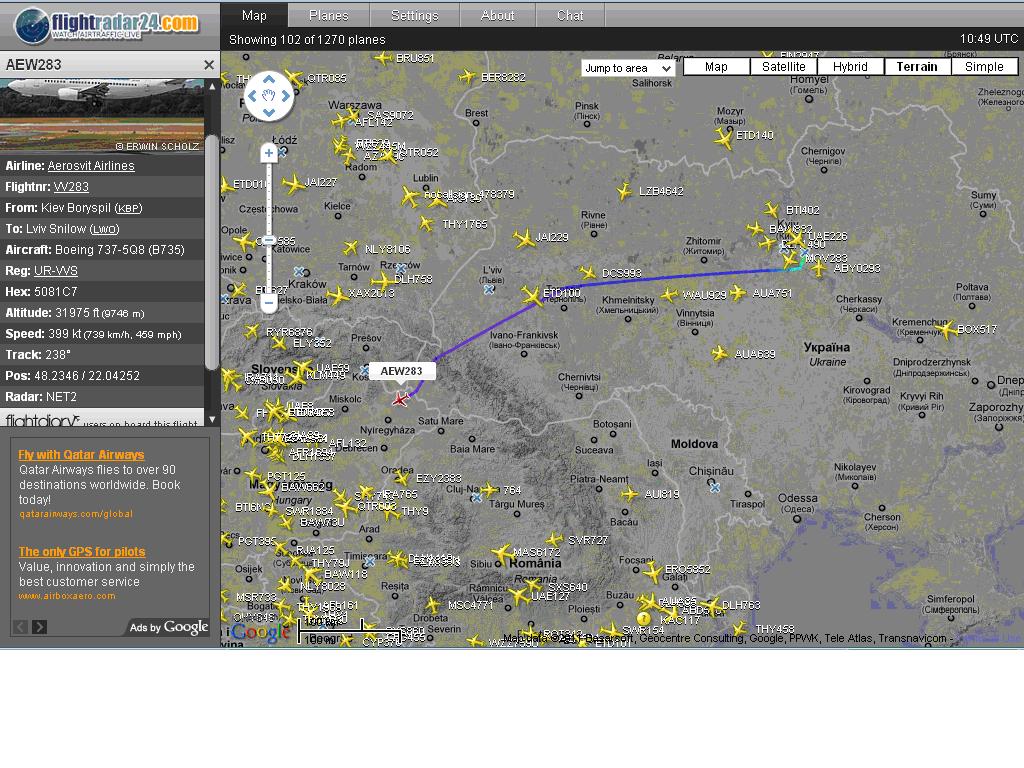Show the next Google ad arrow
Viewport: 1024px width, 768px height.
click(x=39, y=627)
